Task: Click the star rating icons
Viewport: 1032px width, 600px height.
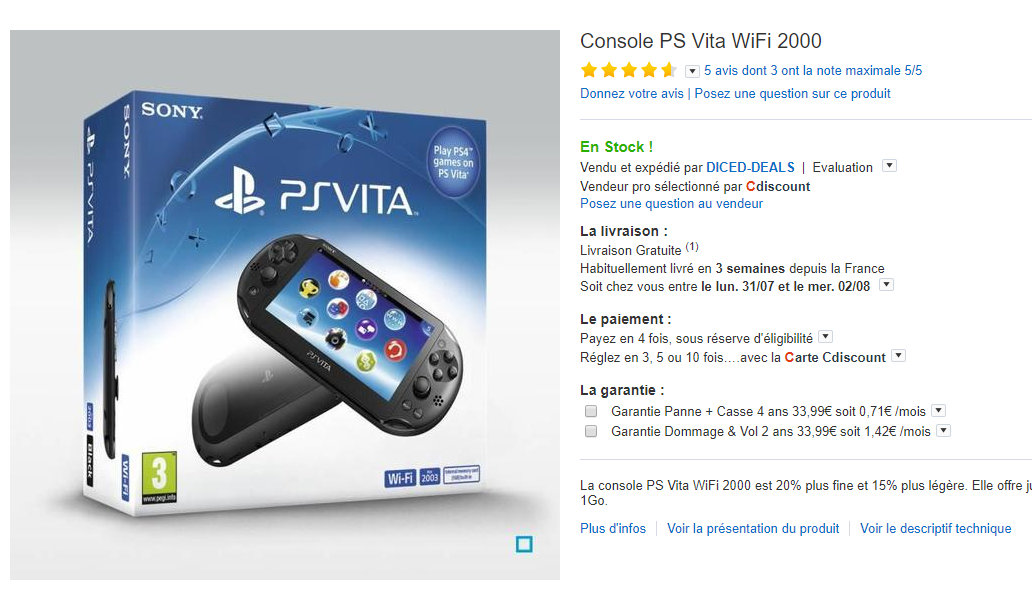Action: tap(629, 70)
